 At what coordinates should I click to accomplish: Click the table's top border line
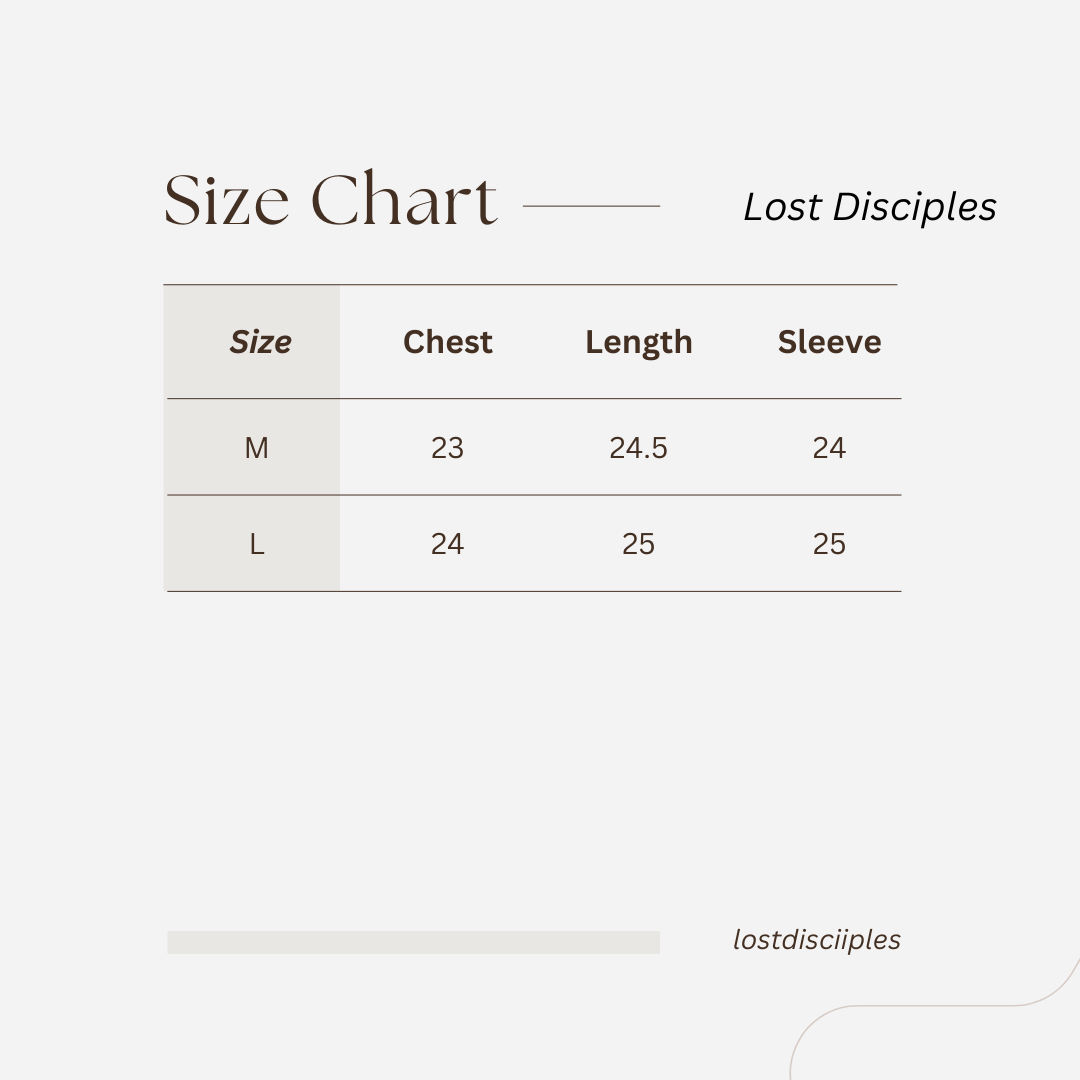[530, 284]
